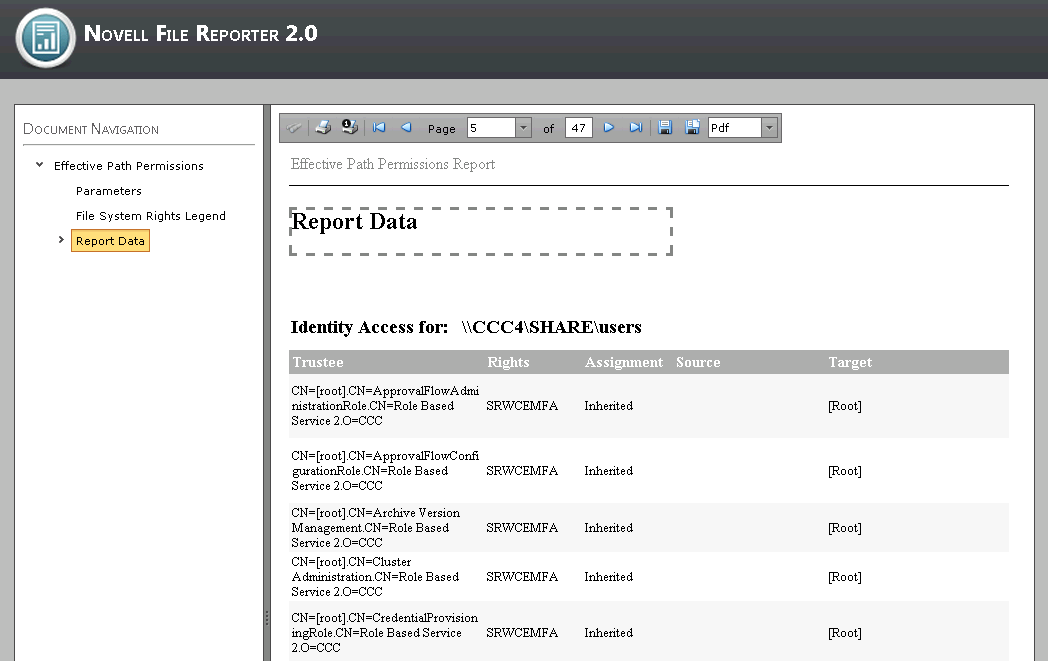The height and width of the screenshot is (661, 1048).
Task: Click SRWCEMFA rights in Cluster Administration row
Action: pos(522,577)
